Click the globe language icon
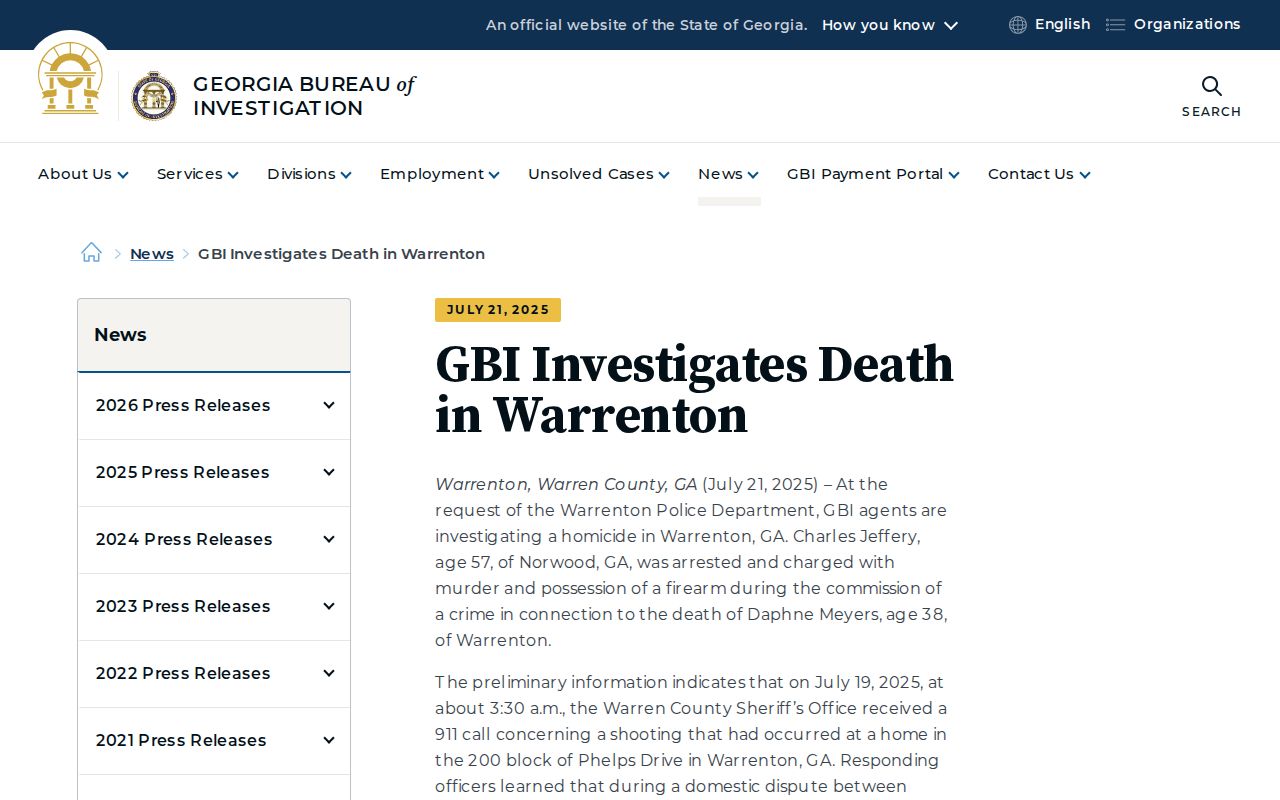 coord(1018,25)
